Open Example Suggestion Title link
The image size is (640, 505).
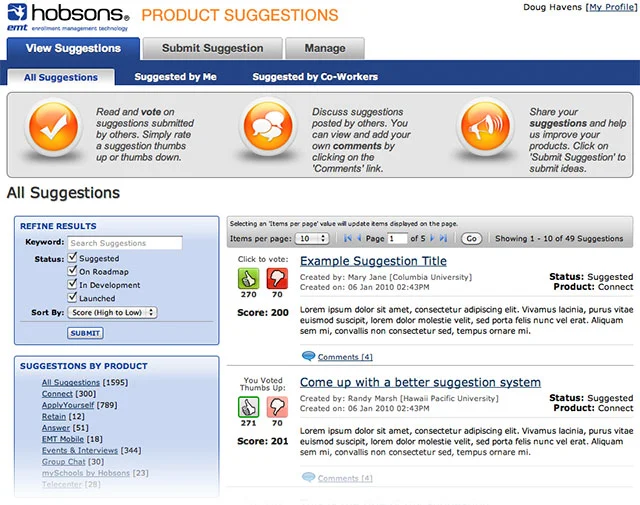[373, 261]
